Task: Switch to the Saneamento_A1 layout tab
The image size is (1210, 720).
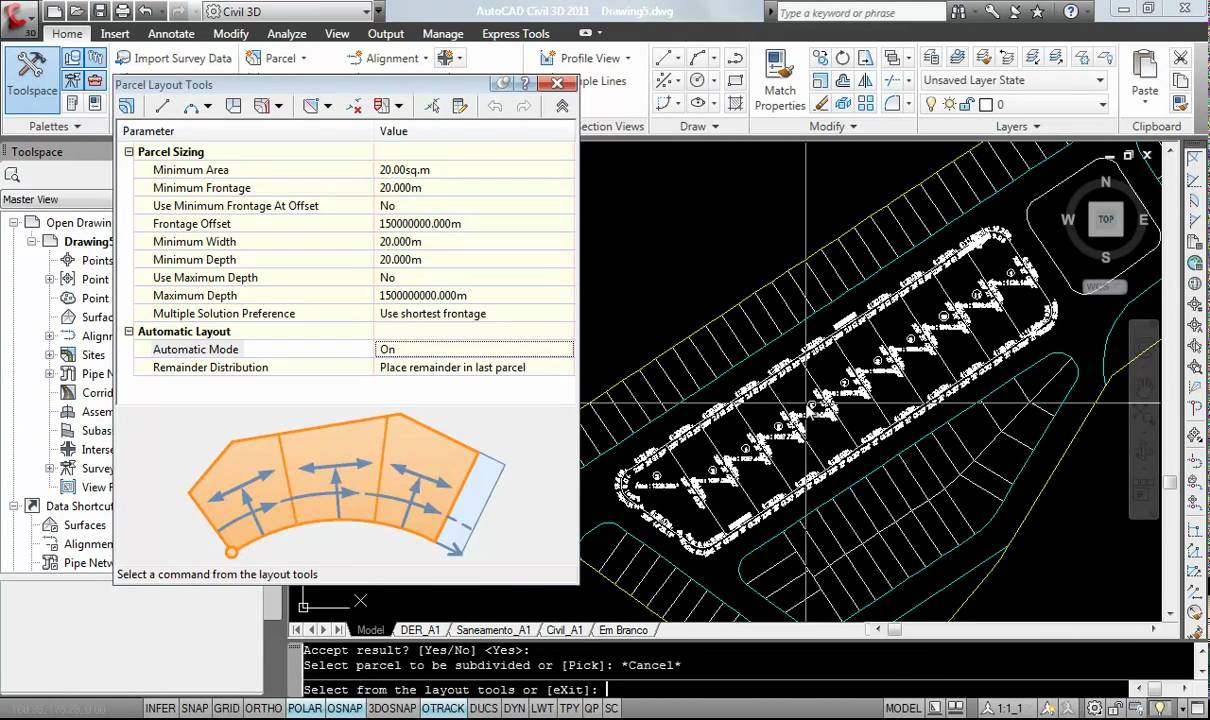Action: (493, 630)
